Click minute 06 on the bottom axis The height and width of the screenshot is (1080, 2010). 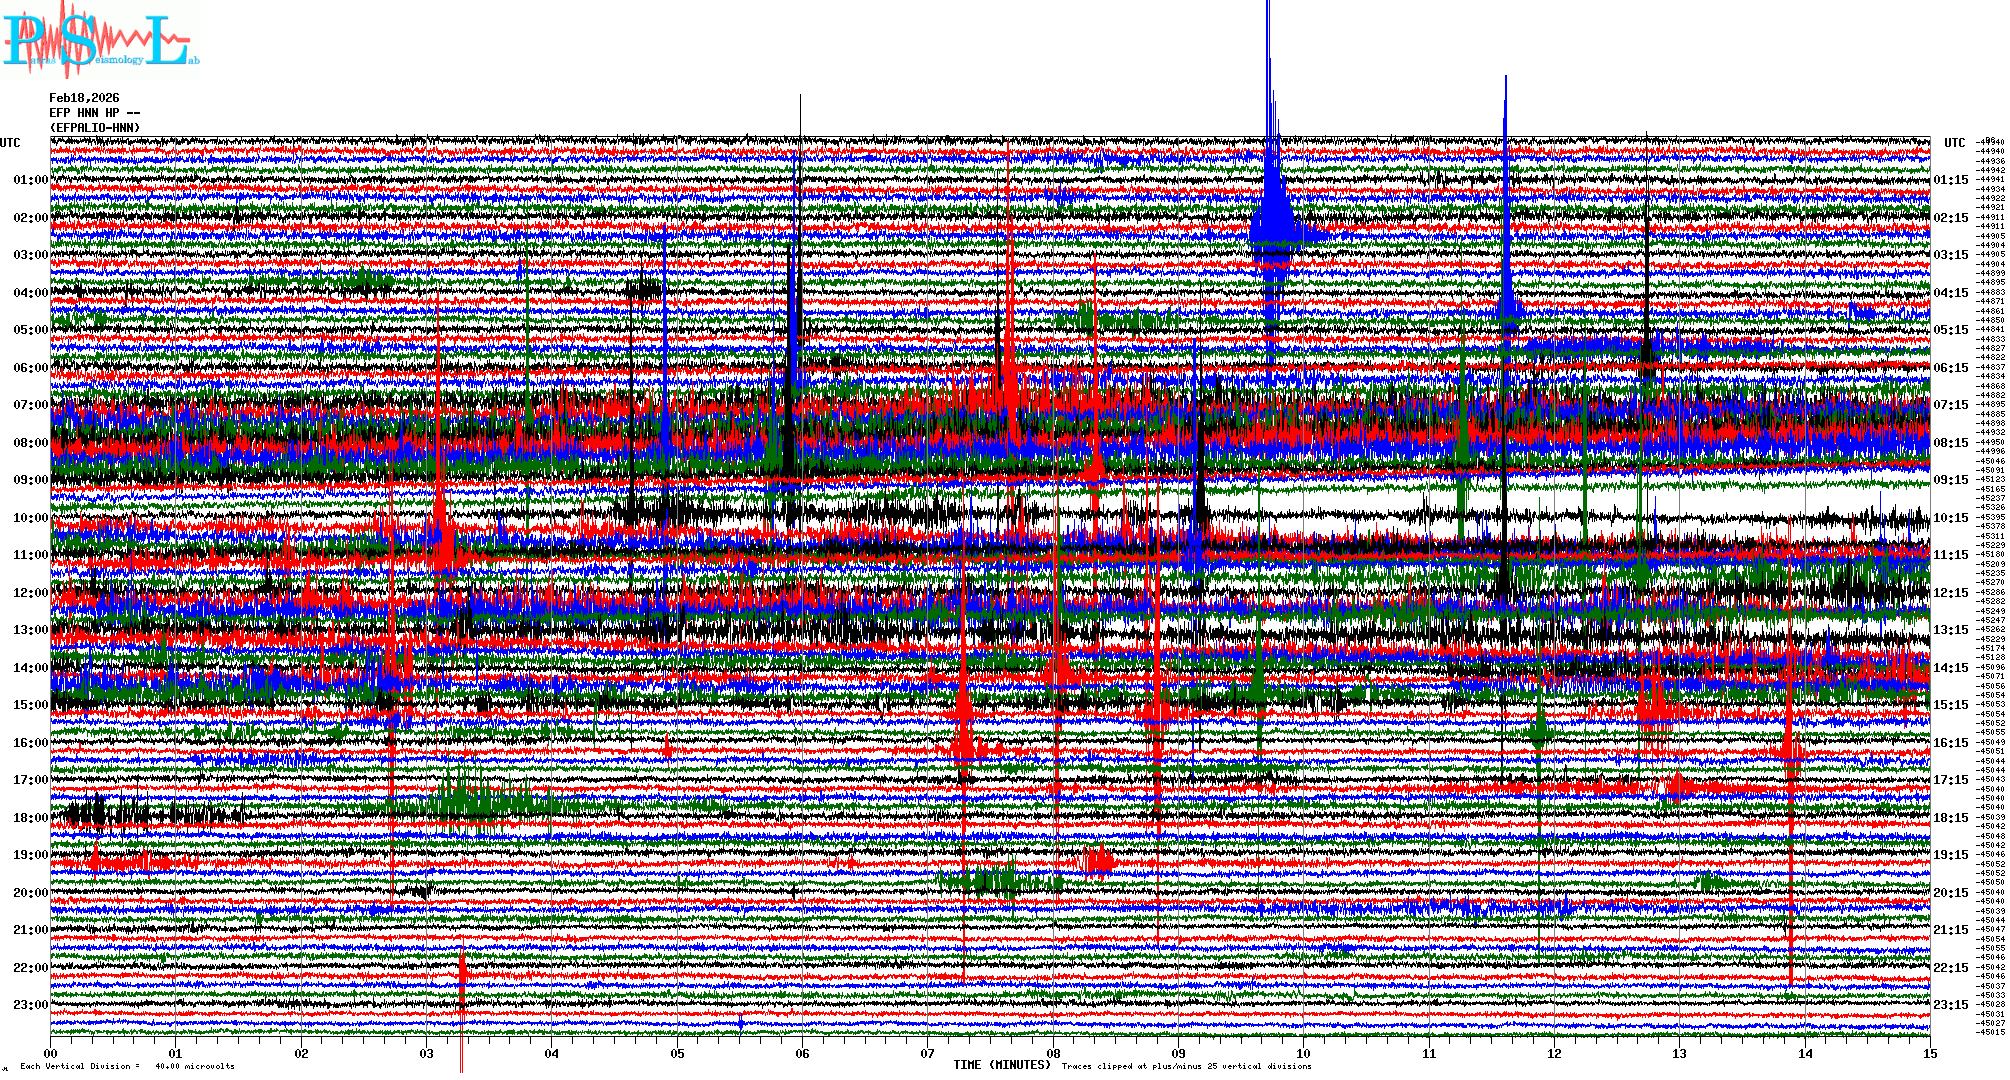pyautogui.click(x=802, y=1054)
